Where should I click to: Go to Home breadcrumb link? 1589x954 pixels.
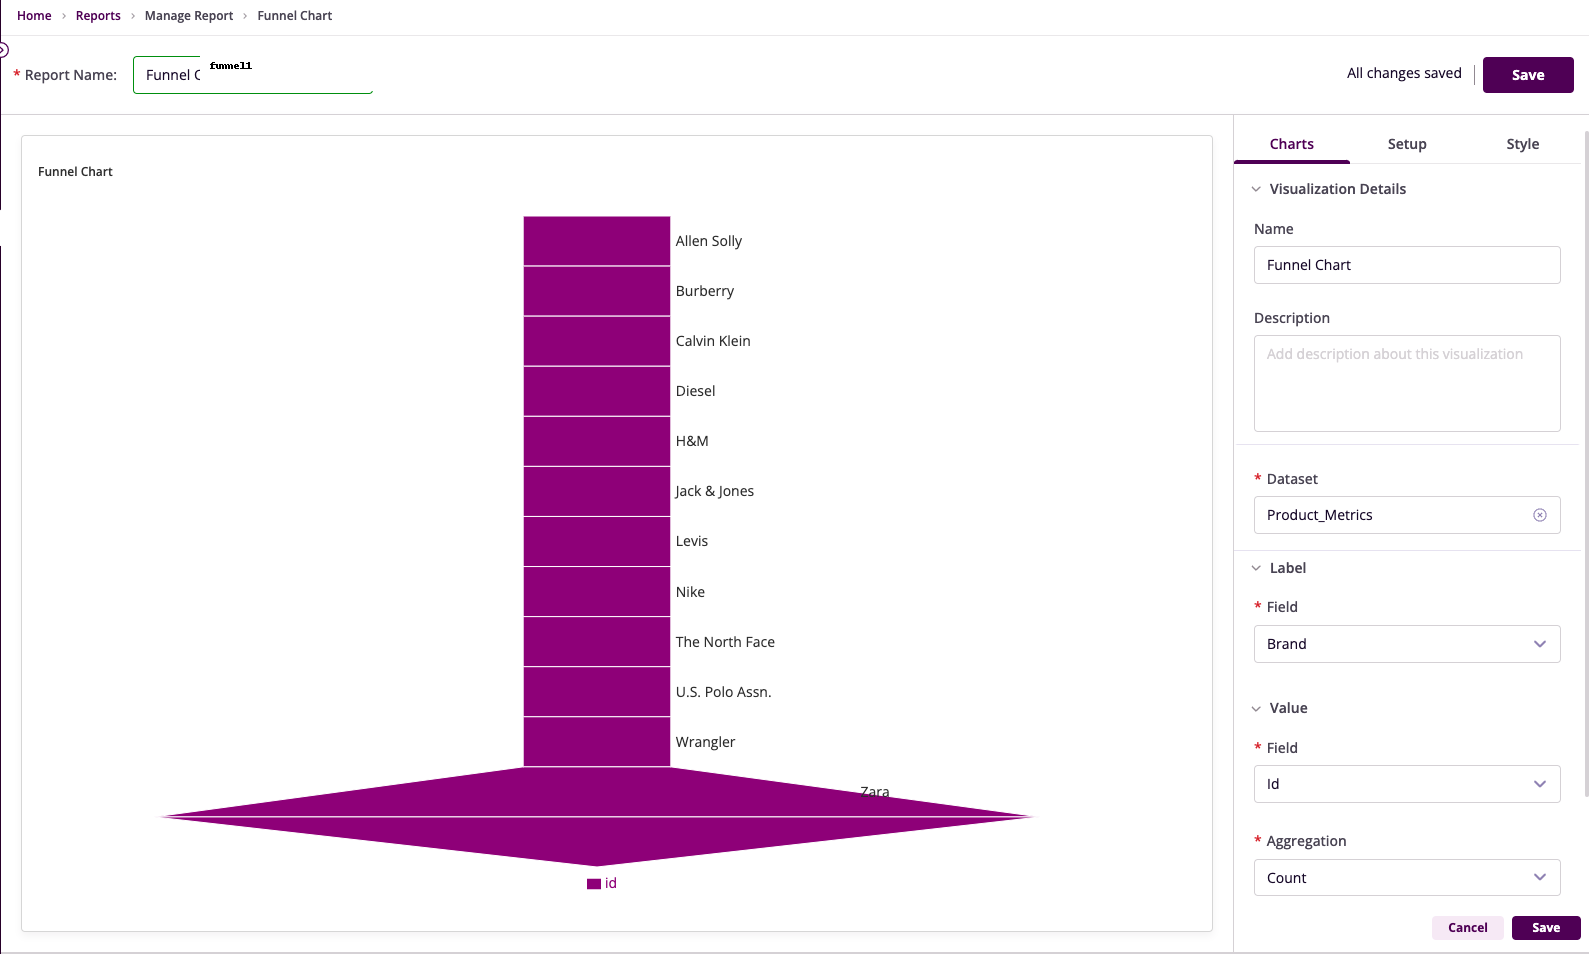click(34, 16)
